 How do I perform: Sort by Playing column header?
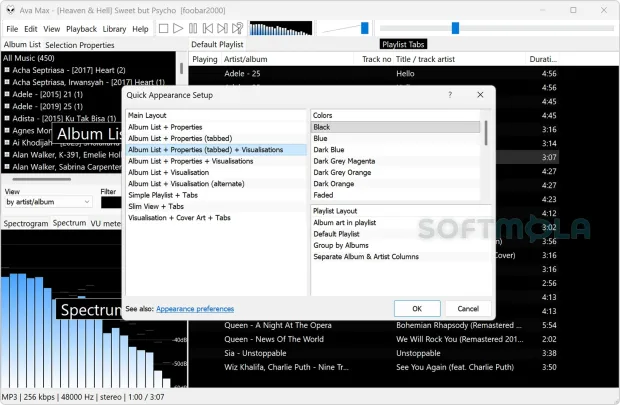pos(204,59)
